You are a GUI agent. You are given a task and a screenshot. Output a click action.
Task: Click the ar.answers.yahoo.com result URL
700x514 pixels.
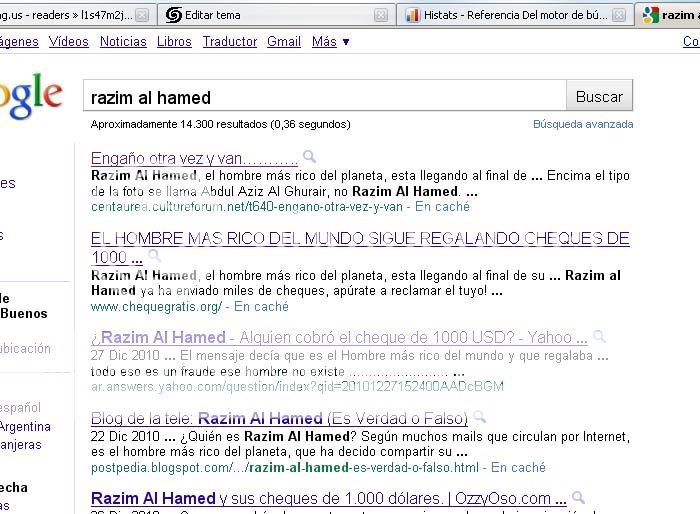pos(297,386)
